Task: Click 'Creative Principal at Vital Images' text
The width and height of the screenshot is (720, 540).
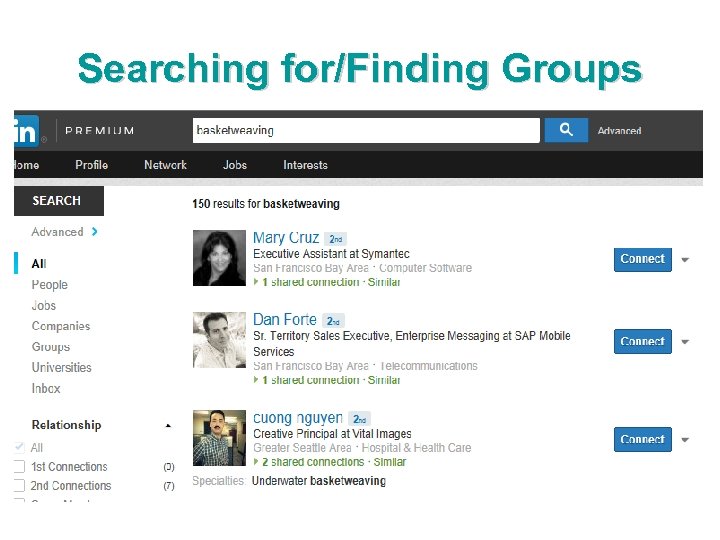Action: (x=332, y=434)
